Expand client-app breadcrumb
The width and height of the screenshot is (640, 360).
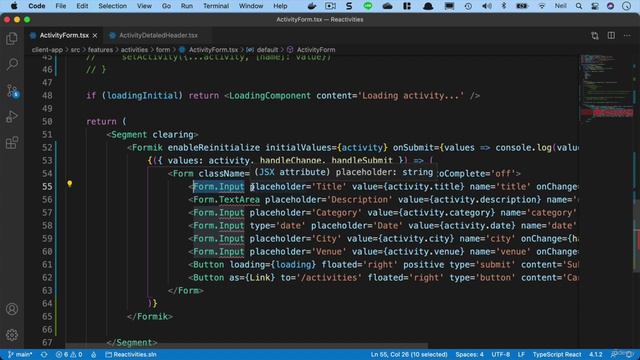[x=47, y=50]
